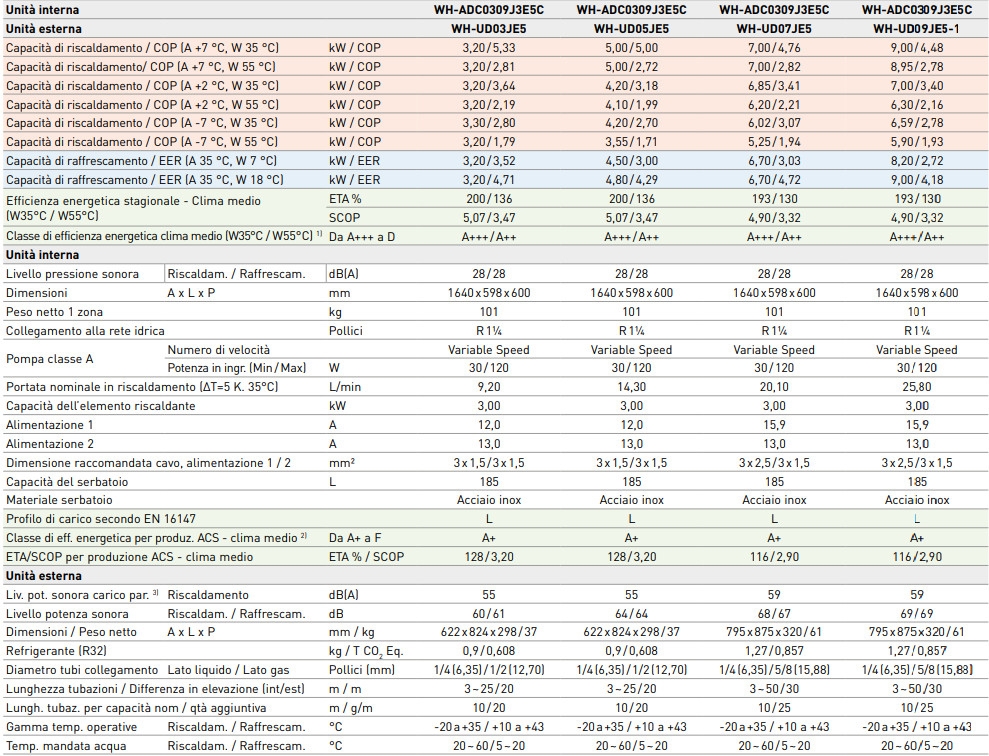Select the "Refrigerante (R32)" row label
The height and width of the screenshot is (756, 989).
pos(56,651)
